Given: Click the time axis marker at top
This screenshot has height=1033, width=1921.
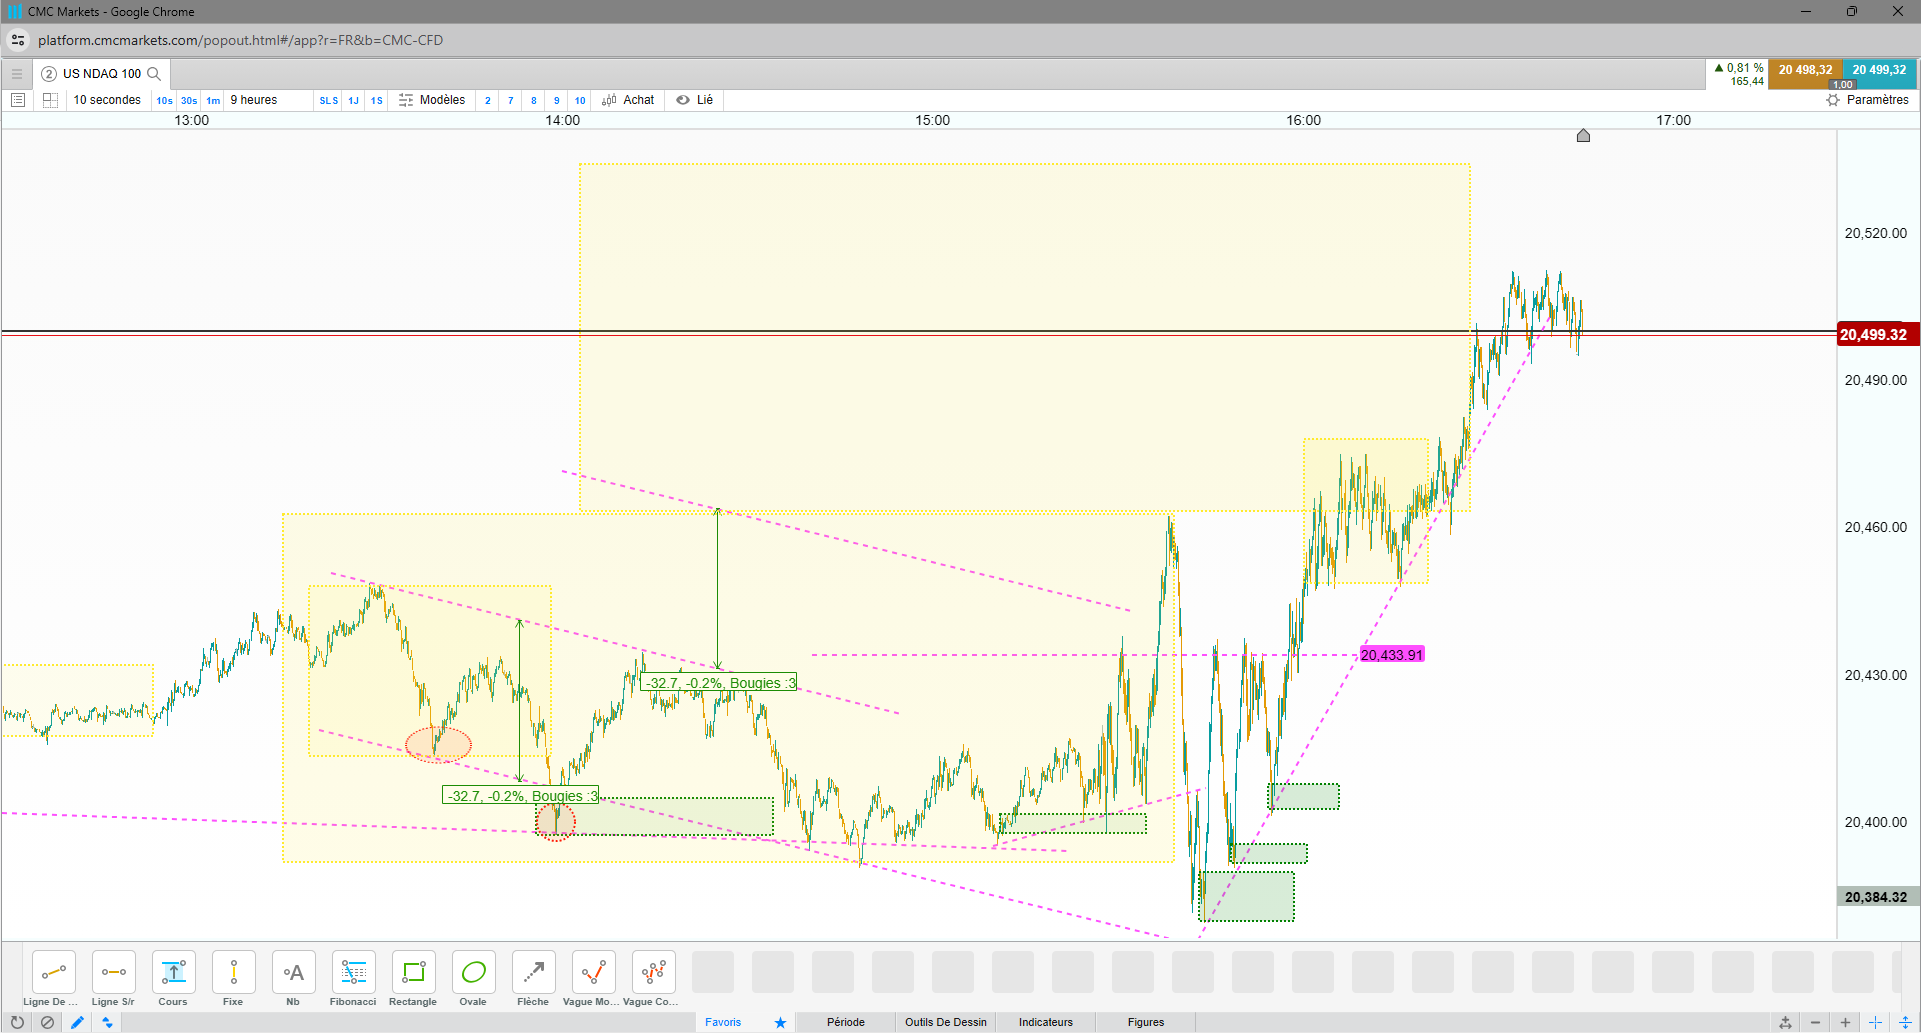Looking at the screenshot, I should click(x=1583, y=136).
